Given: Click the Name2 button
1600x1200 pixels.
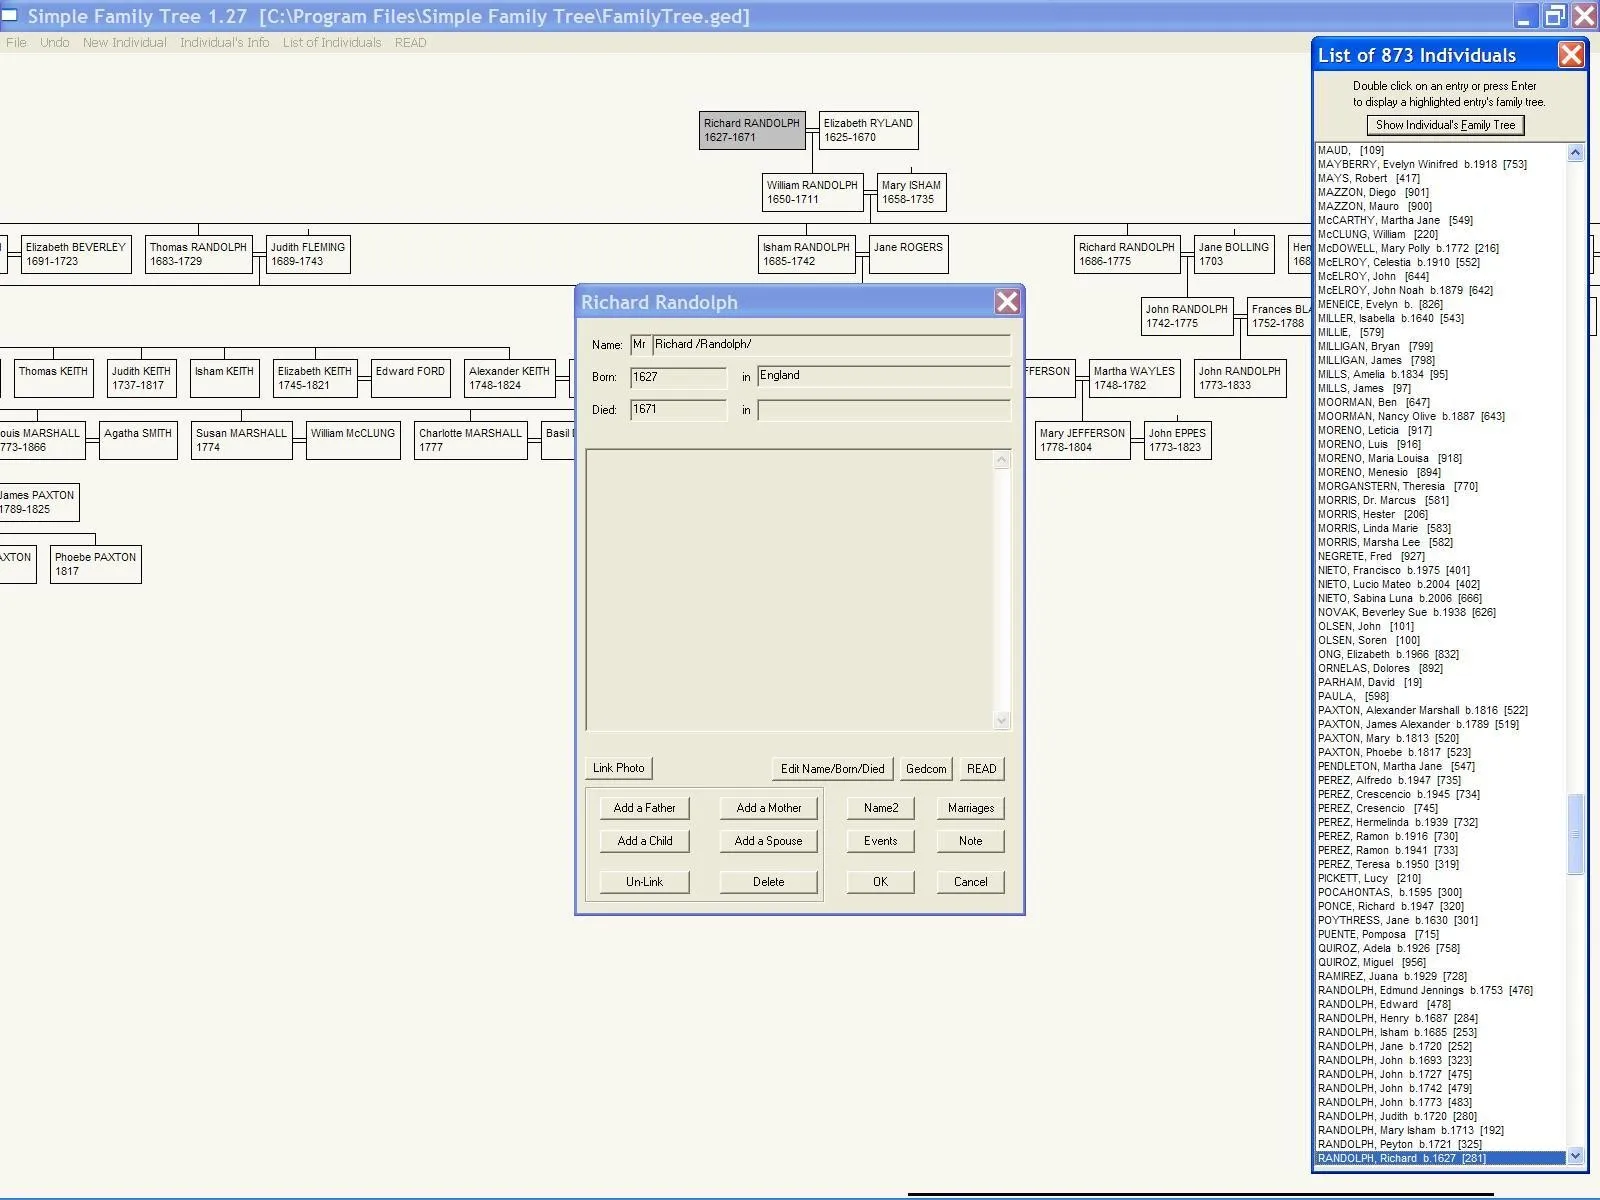Looking at the screenshot, I should pos(879,807).
